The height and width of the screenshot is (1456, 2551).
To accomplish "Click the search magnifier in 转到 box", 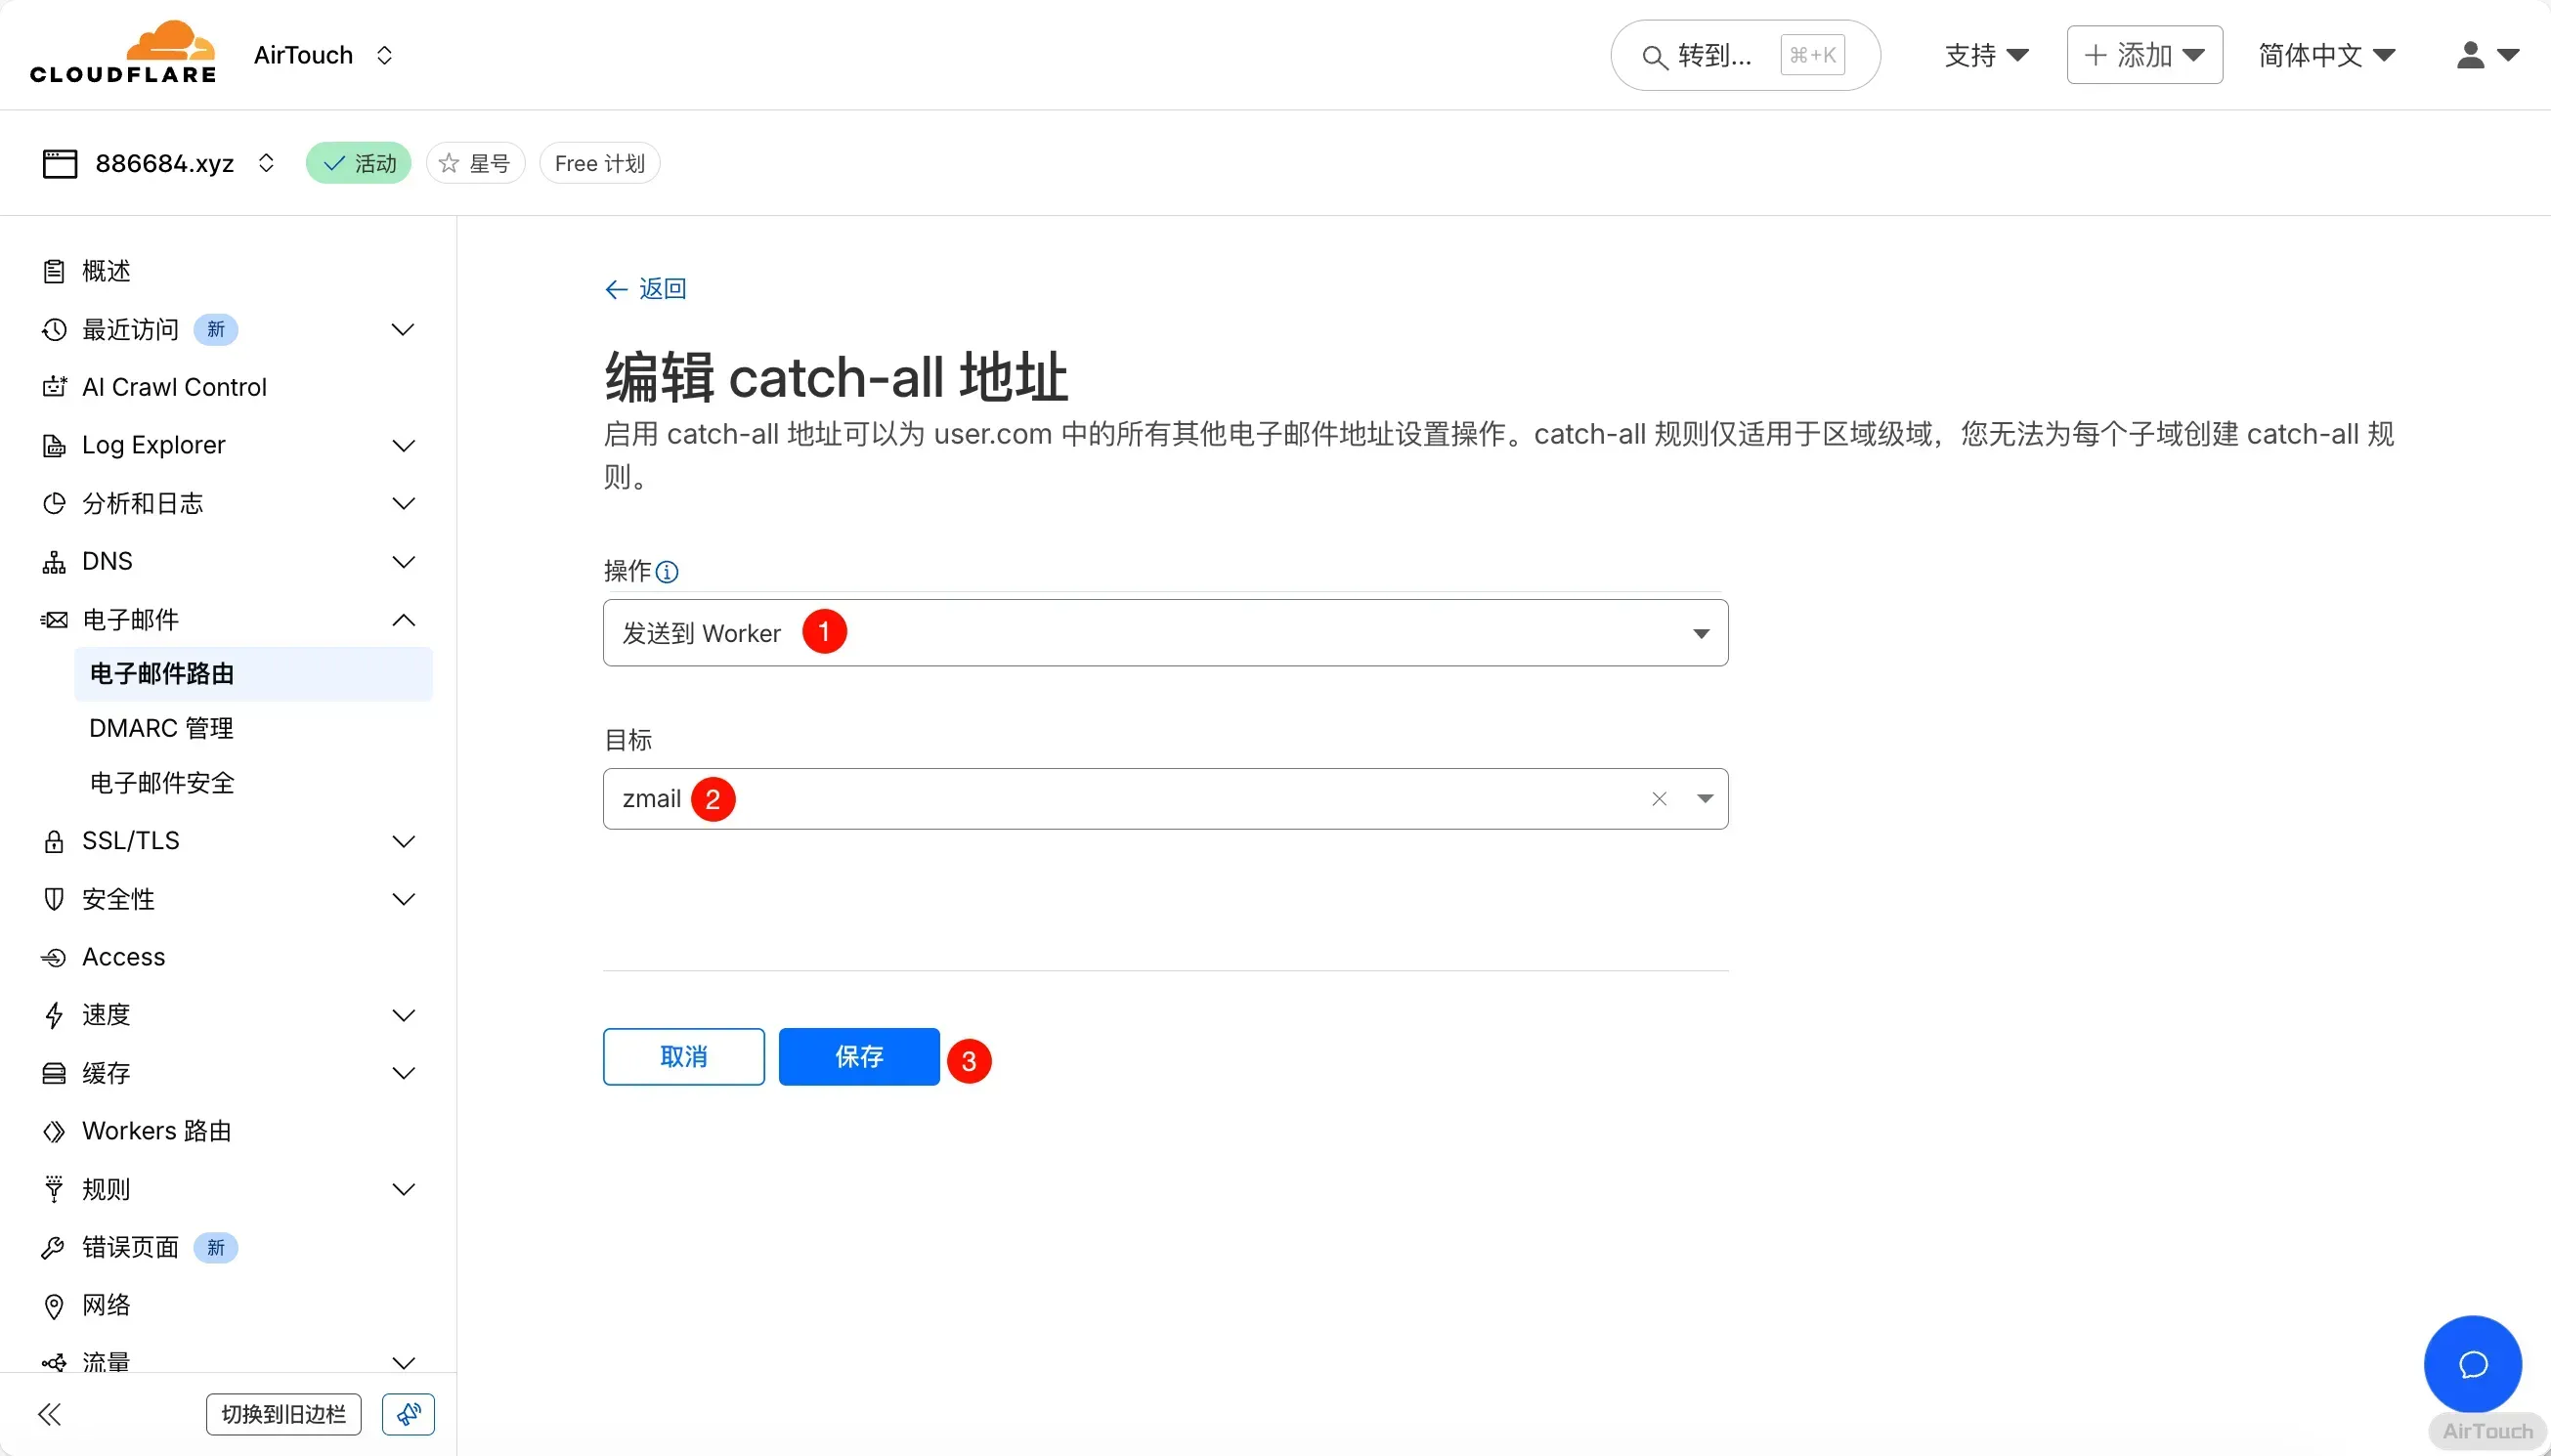I will tap(1655, 57).
